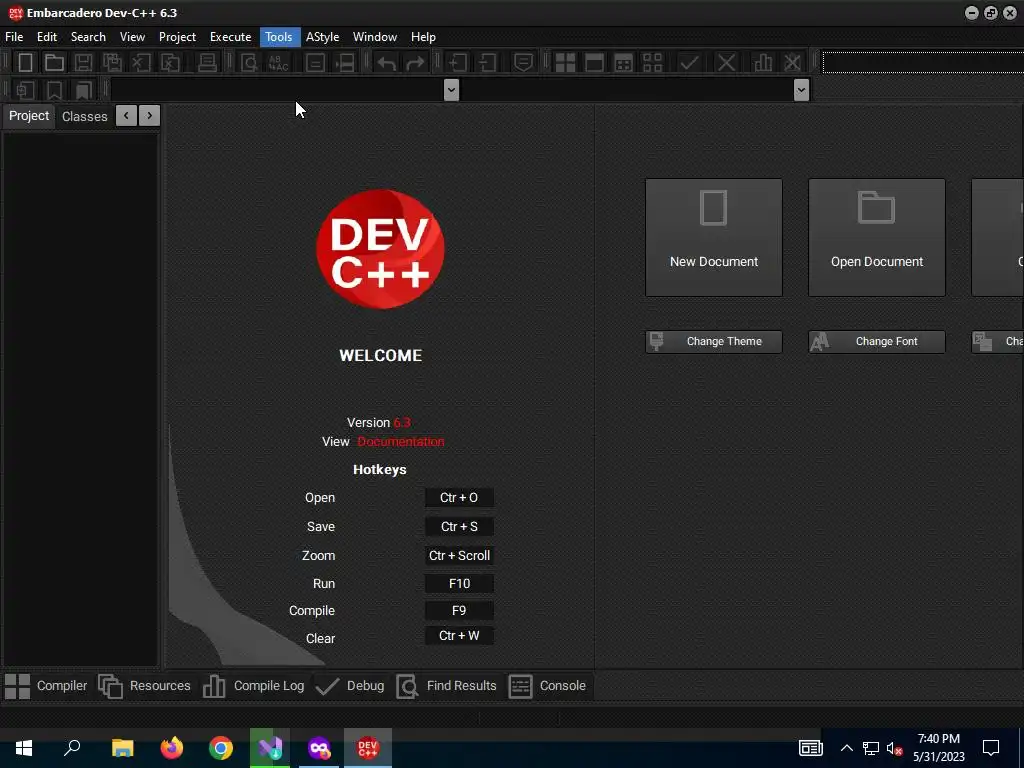Open the View menu
Viewport: 1024px width, 768px height.
point(132,37)
